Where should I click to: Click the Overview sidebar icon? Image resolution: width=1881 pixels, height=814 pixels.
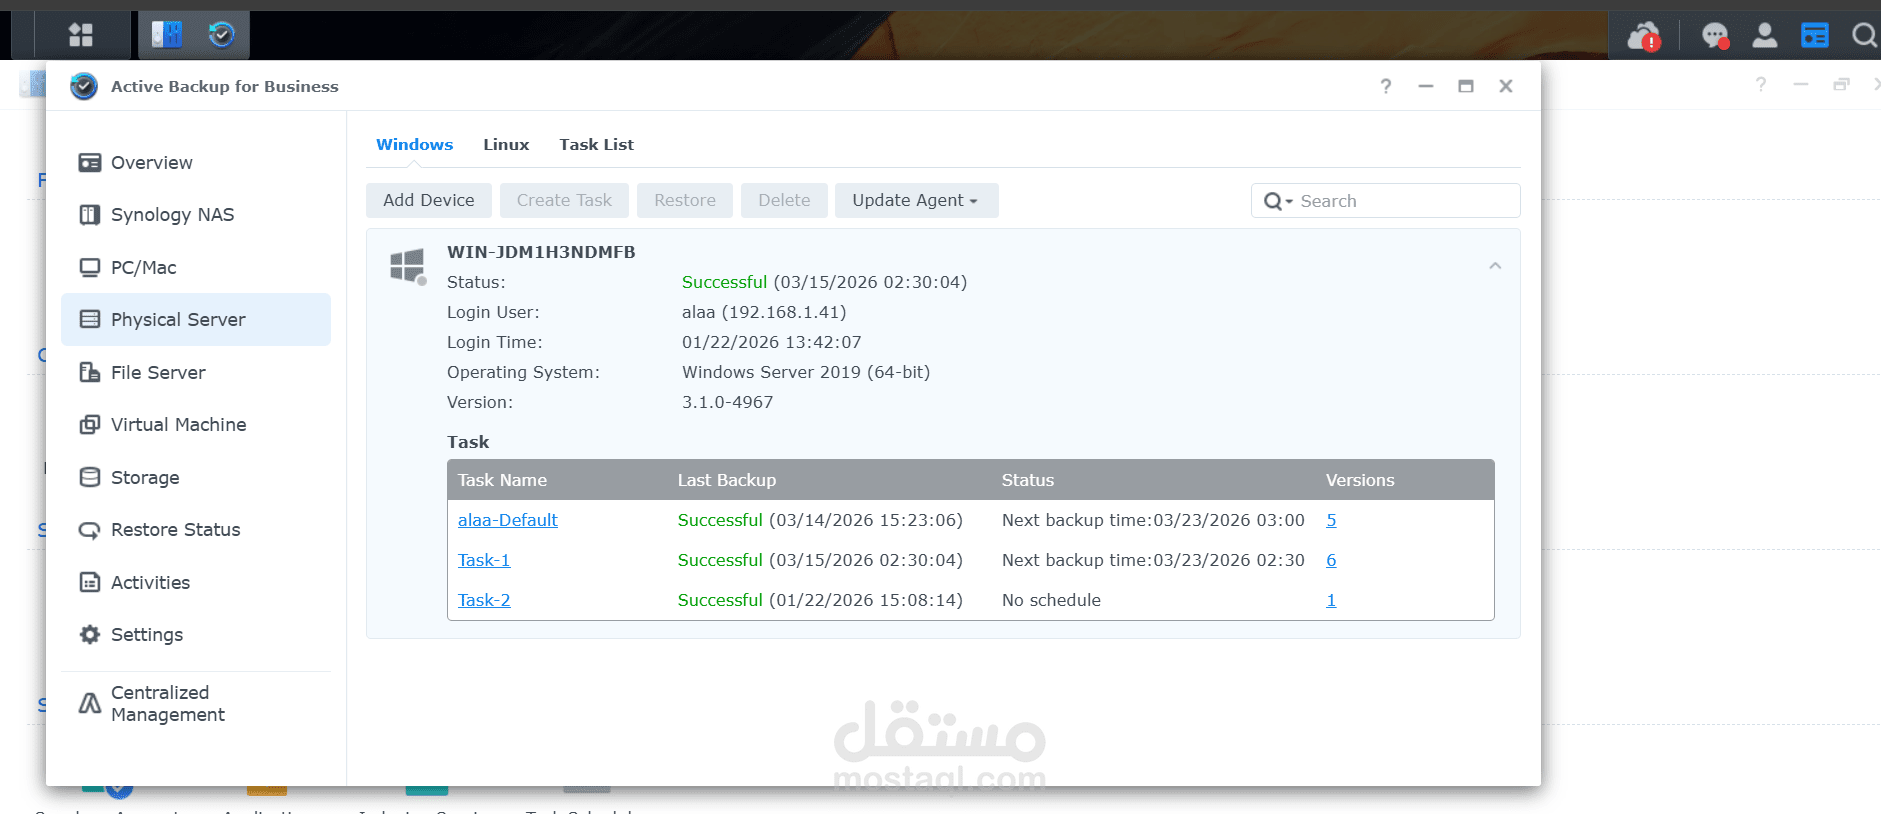click(90, 162)
